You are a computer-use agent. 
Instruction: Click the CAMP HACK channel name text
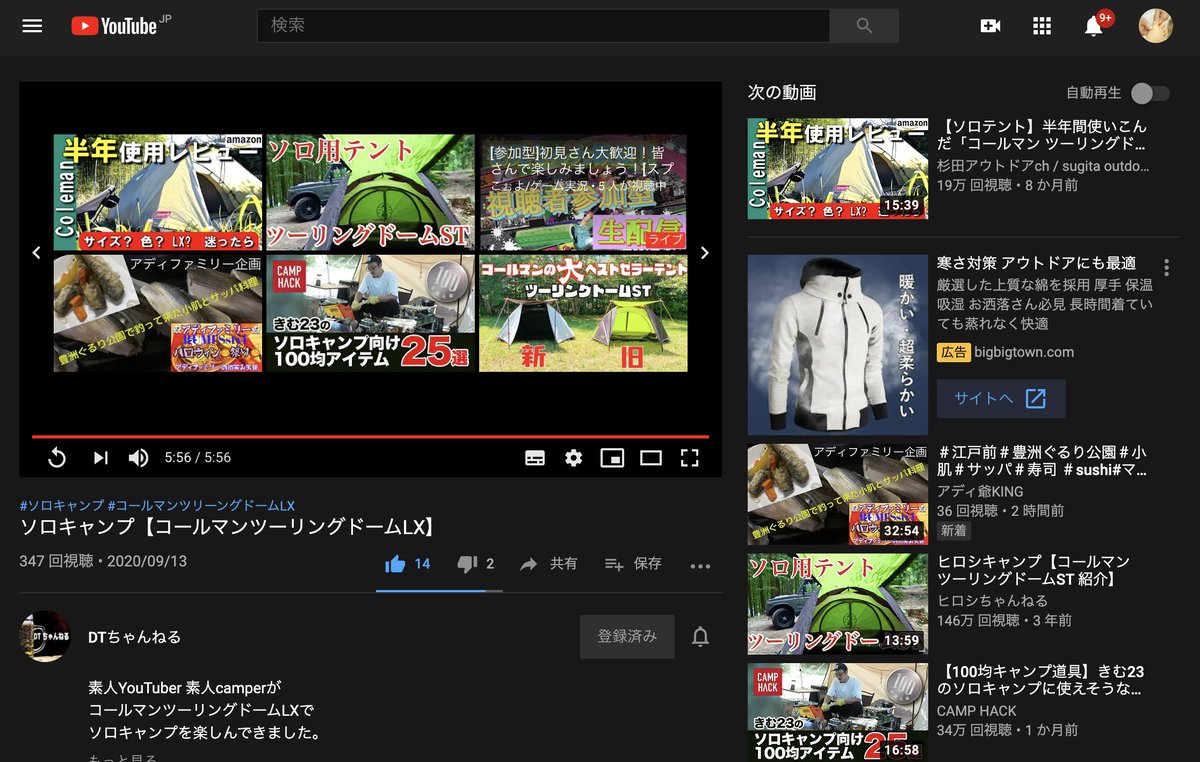(976, 711)
